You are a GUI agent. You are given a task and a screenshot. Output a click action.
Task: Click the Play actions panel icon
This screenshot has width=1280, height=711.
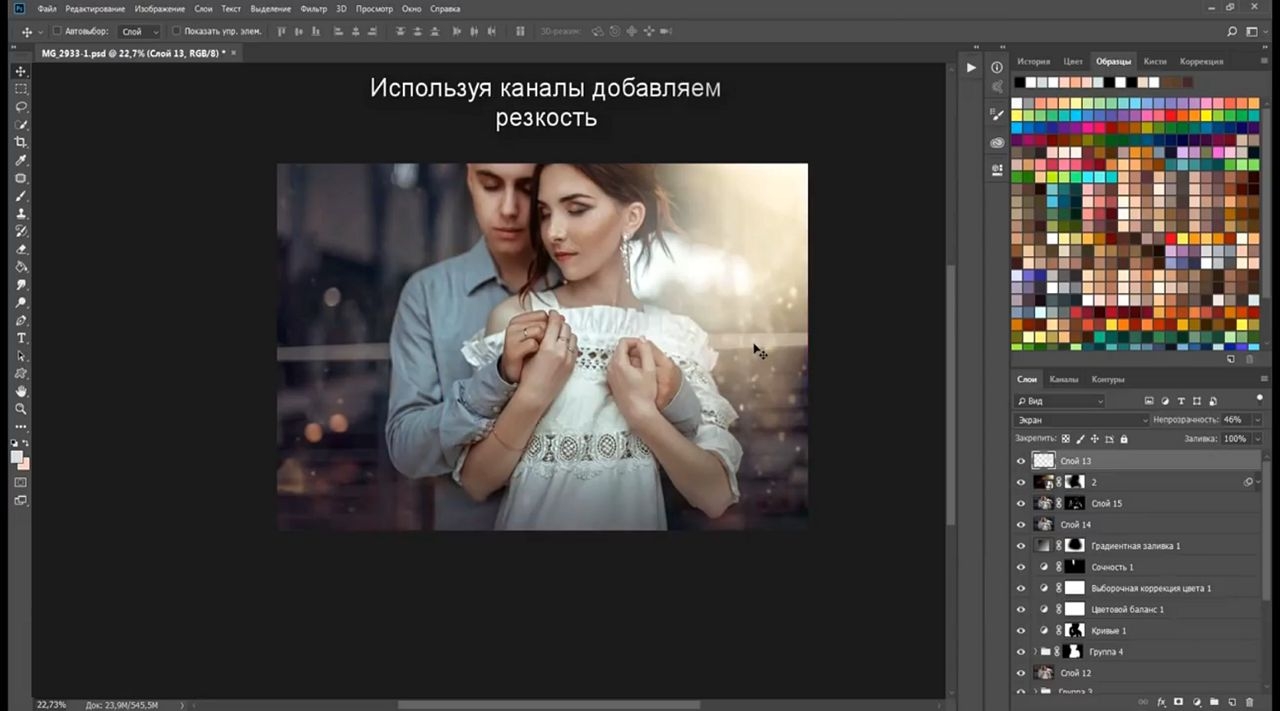pos(971,67)
